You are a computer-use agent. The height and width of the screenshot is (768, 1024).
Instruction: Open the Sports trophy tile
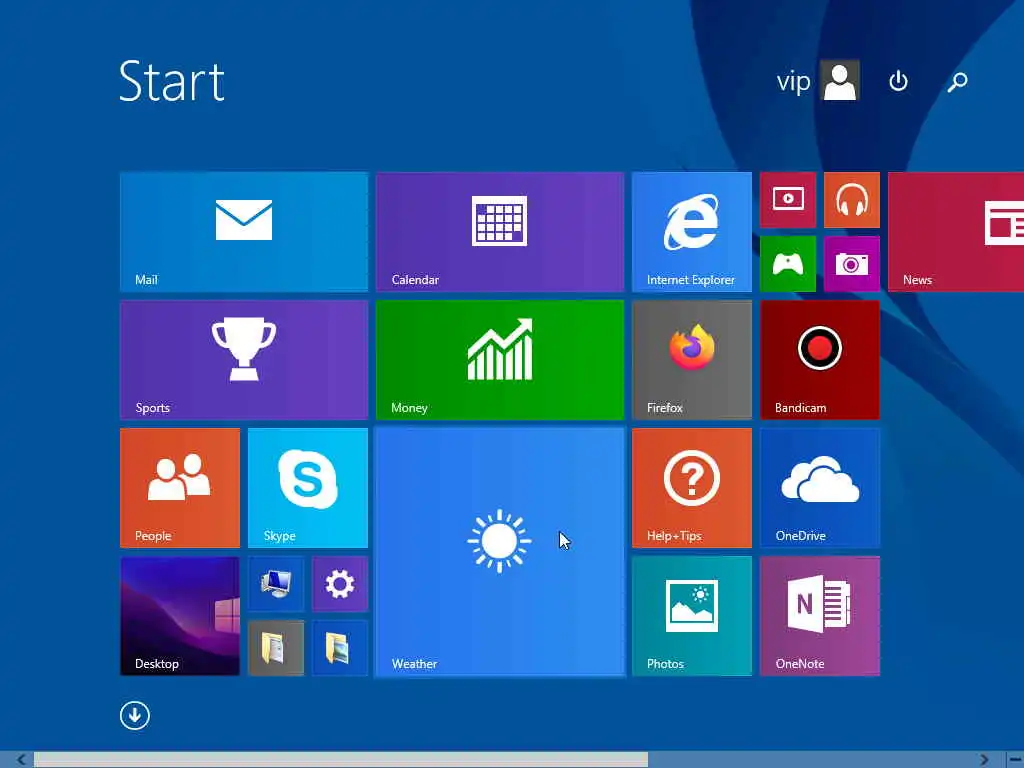pyautogui.click(x=244, y=360)
